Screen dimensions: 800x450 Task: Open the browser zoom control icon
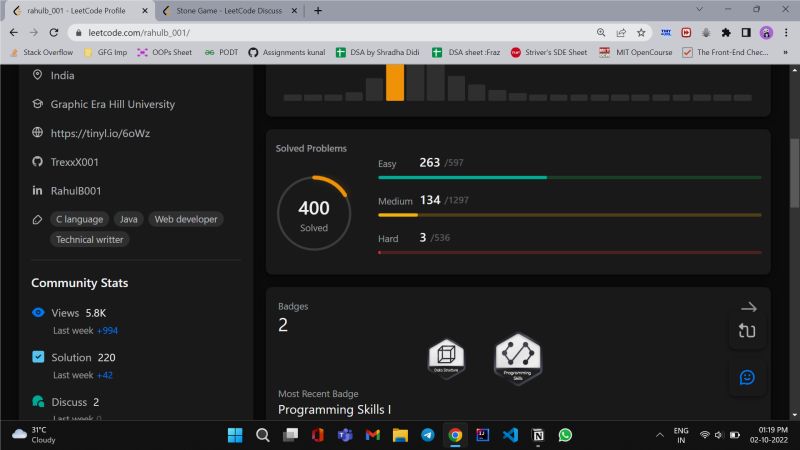click(601, 33)
